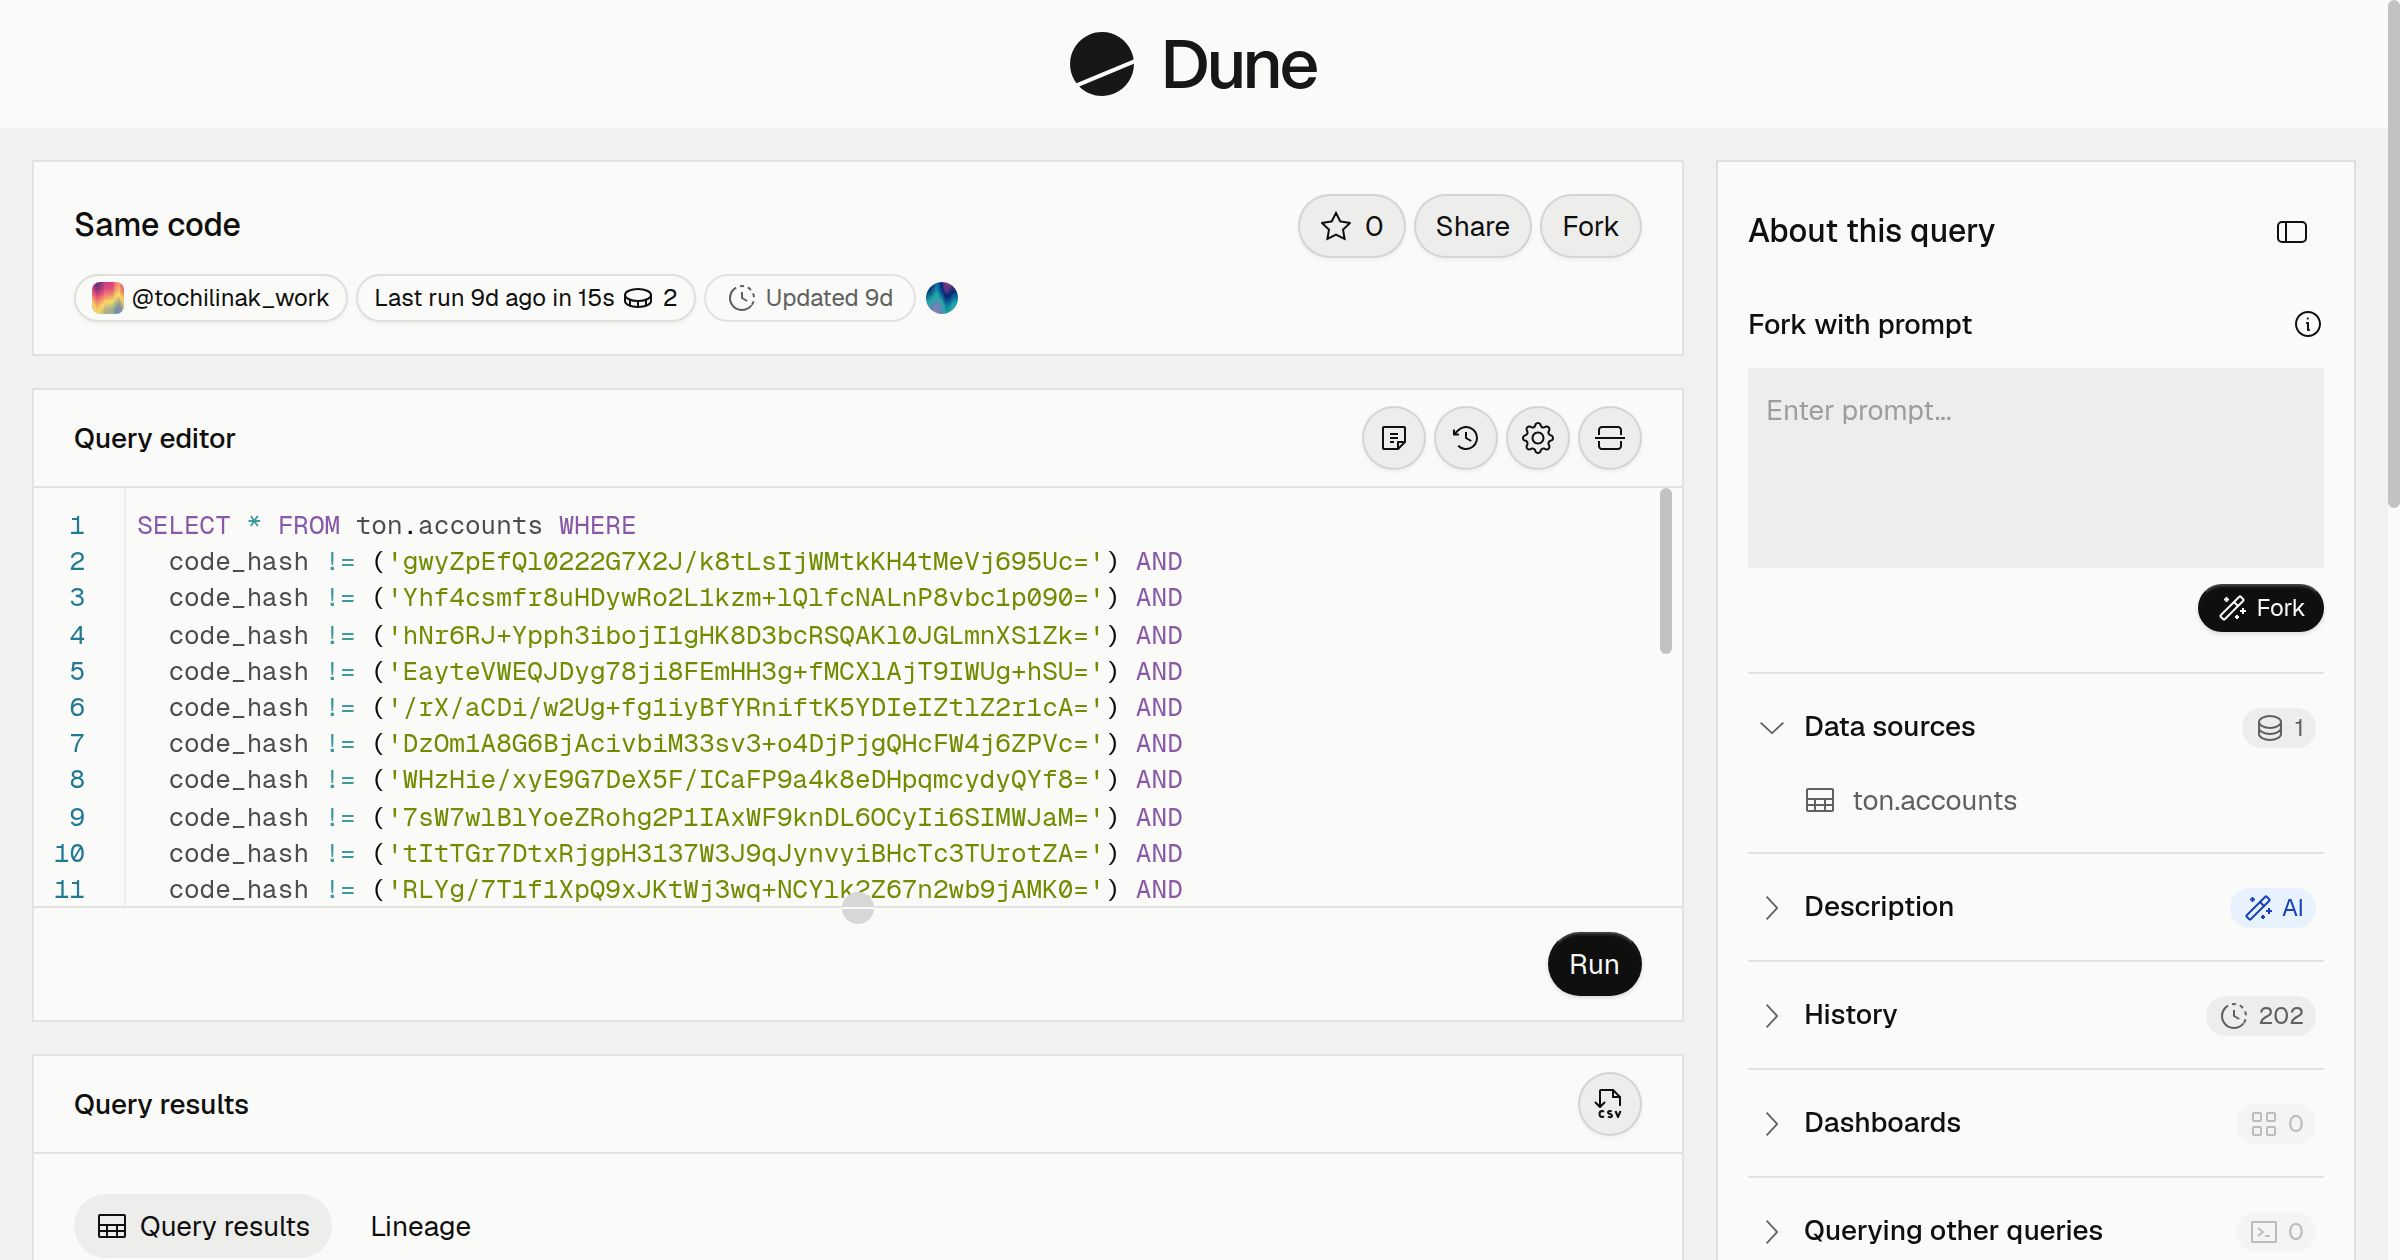Screen dimensions: 2400x1260
Task: Open @tochilinak_work author profile
Action: (x=211, y=298)
